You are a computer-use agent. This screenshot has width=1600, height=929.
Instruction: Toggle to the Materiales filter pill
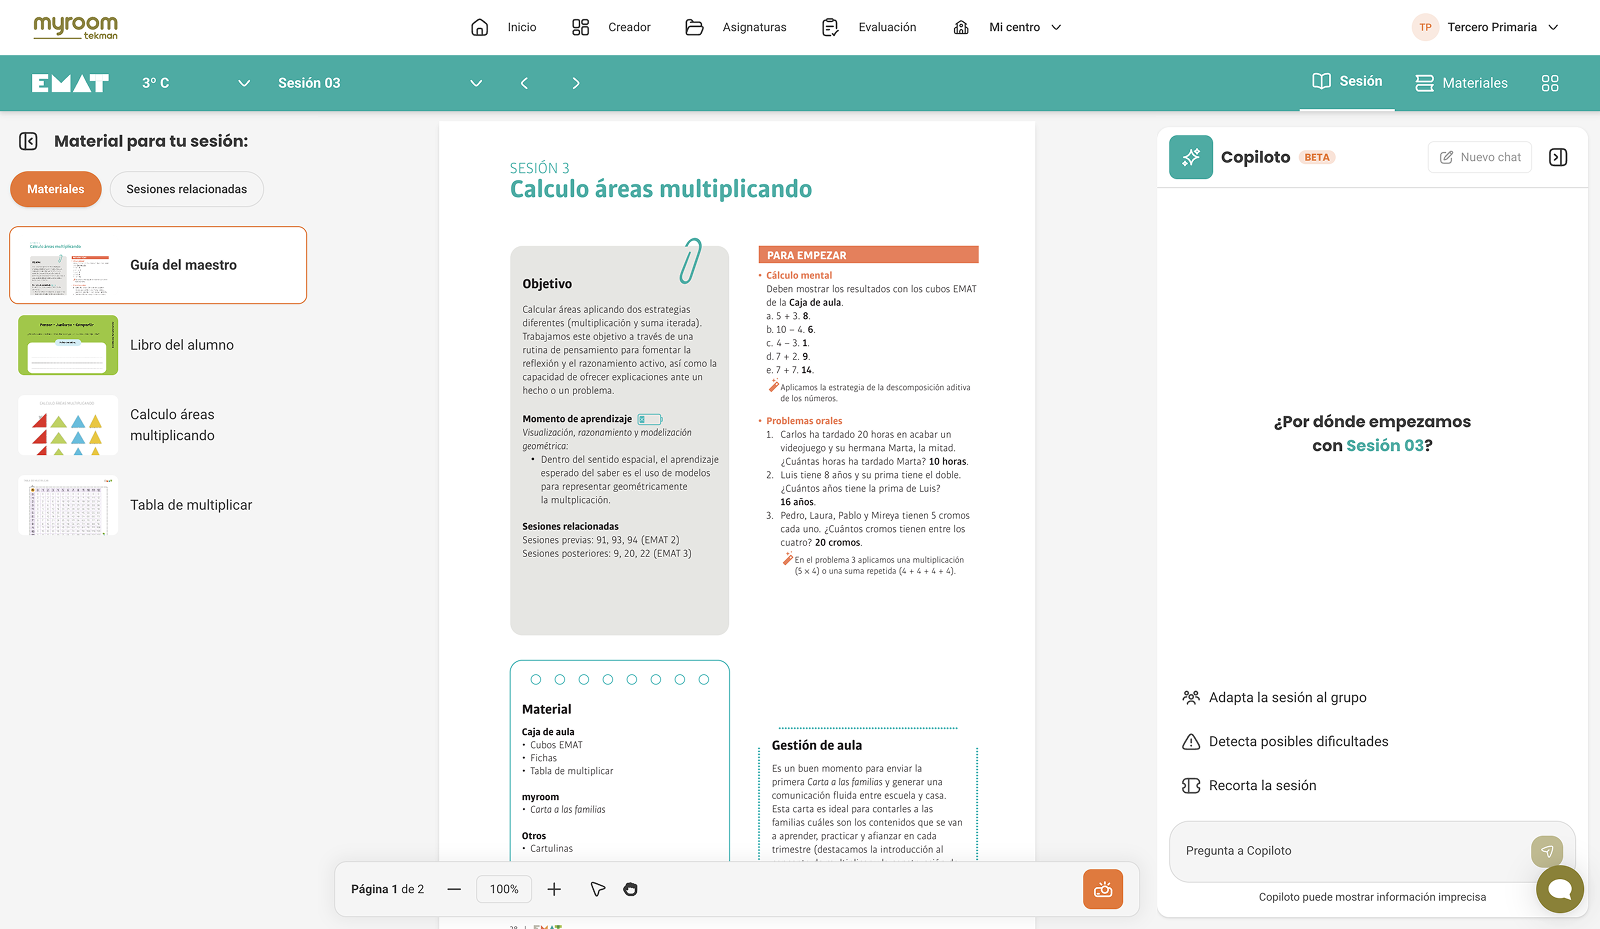point(56,189)
